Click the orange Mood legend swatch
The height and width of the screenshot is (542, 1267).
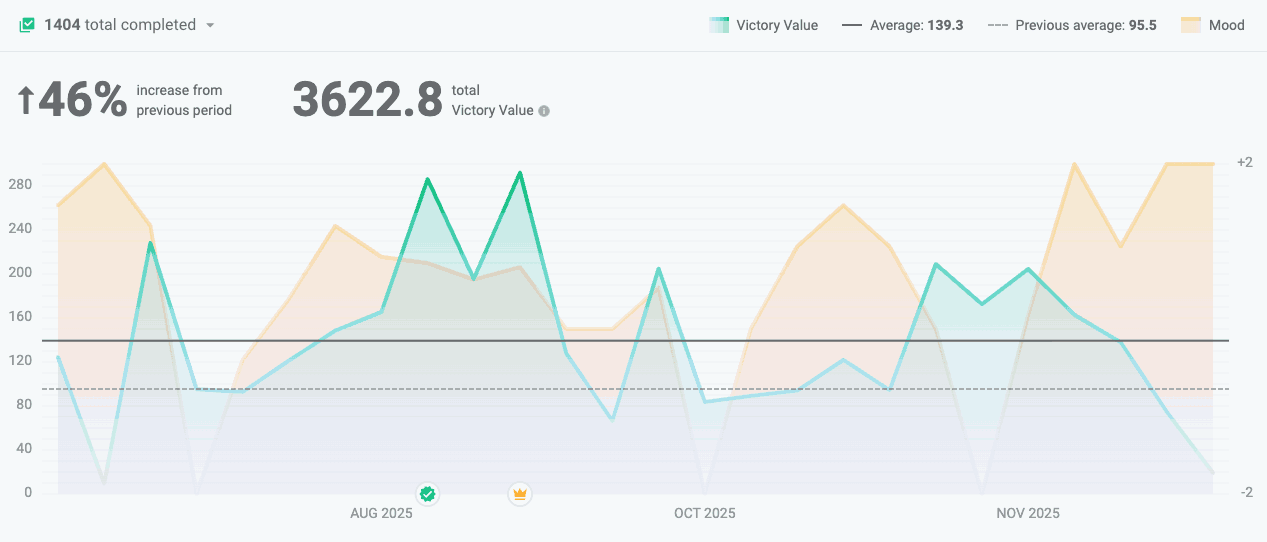(1190, 26)
